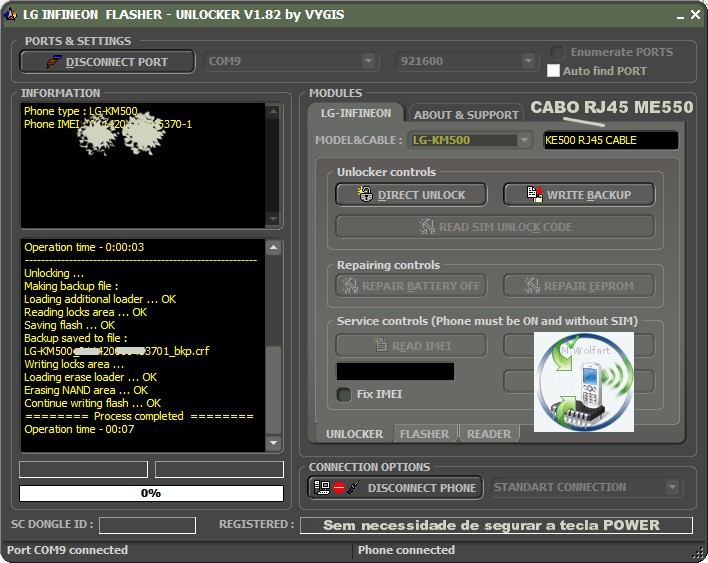This screenshot has width=708, height=563.
Task: Click the phone info scroll down arrow
Action: (273, 219)
